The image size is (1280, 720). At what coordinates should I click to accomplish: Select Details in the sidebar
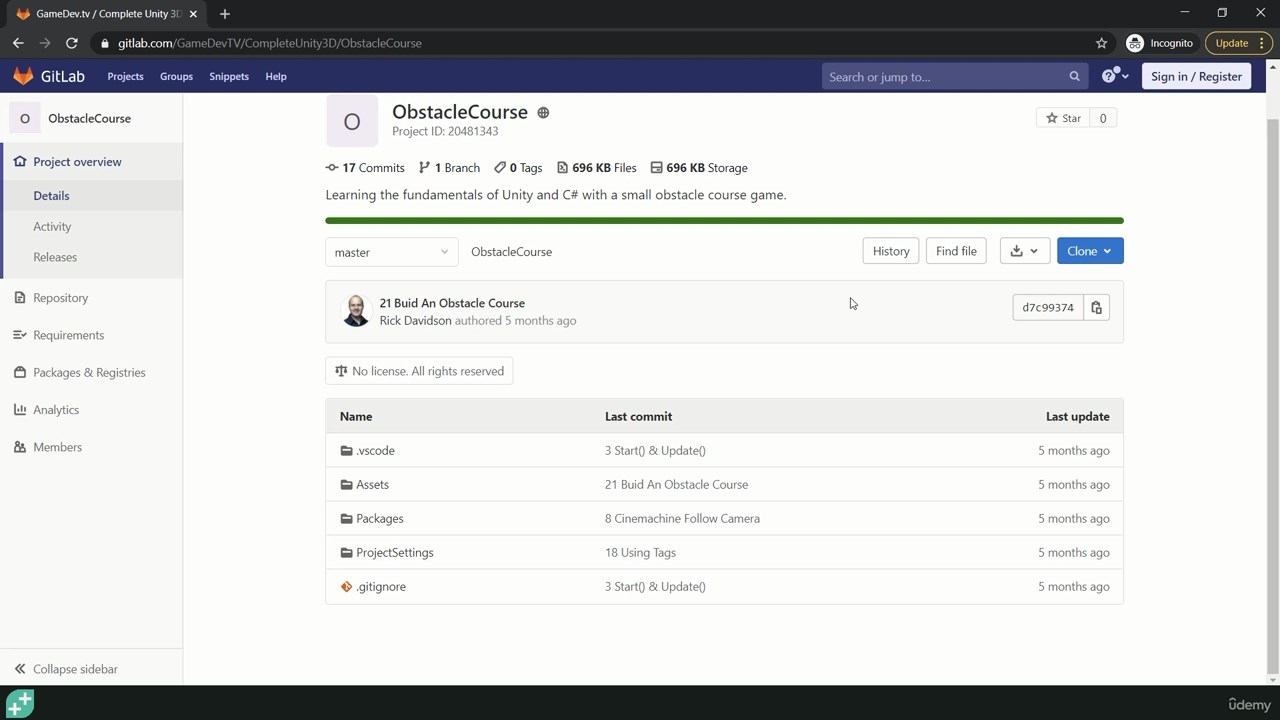point(91,195)
